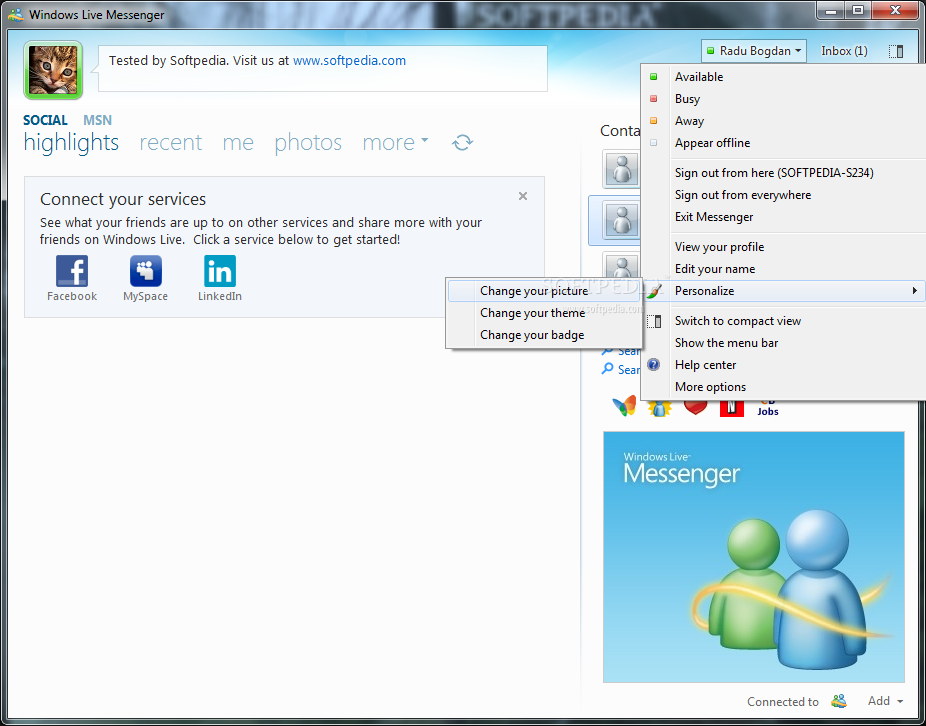
Task: Click the Connected to people icon
Action: [x=839, y=701]
